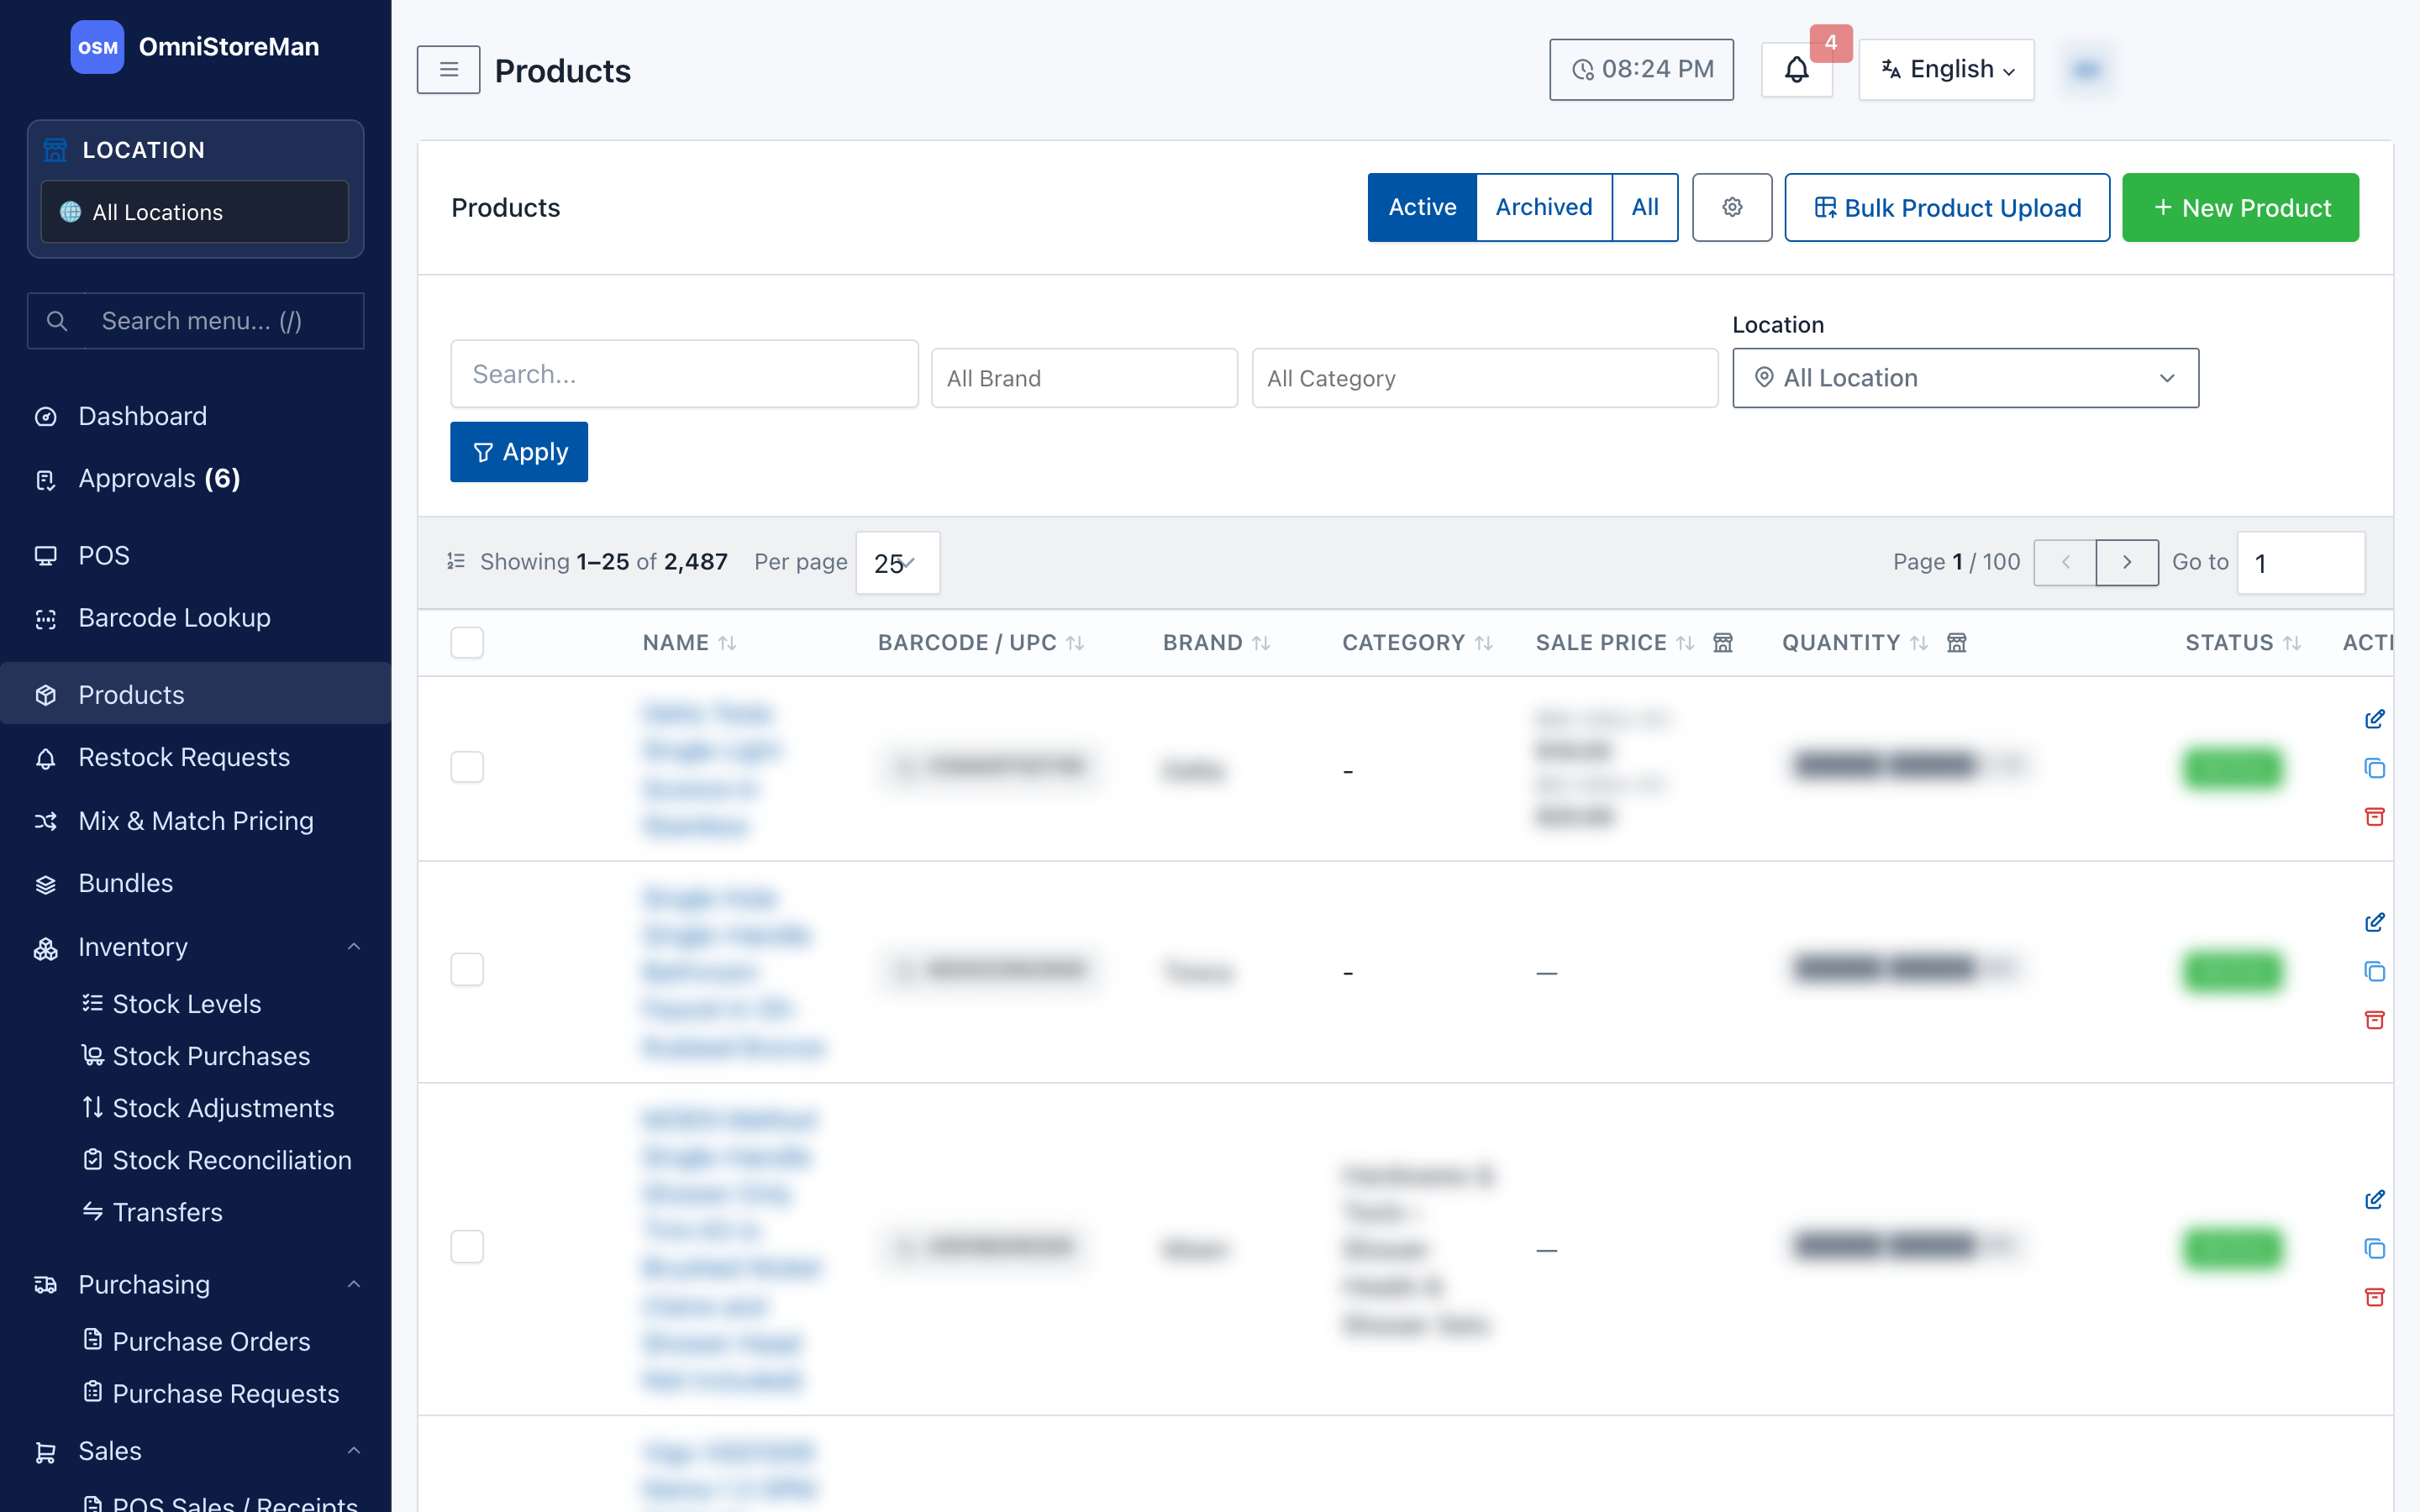Screen dimensions: 2420x1512
Task: Go to next page arrow
Action: point(2126,562)
